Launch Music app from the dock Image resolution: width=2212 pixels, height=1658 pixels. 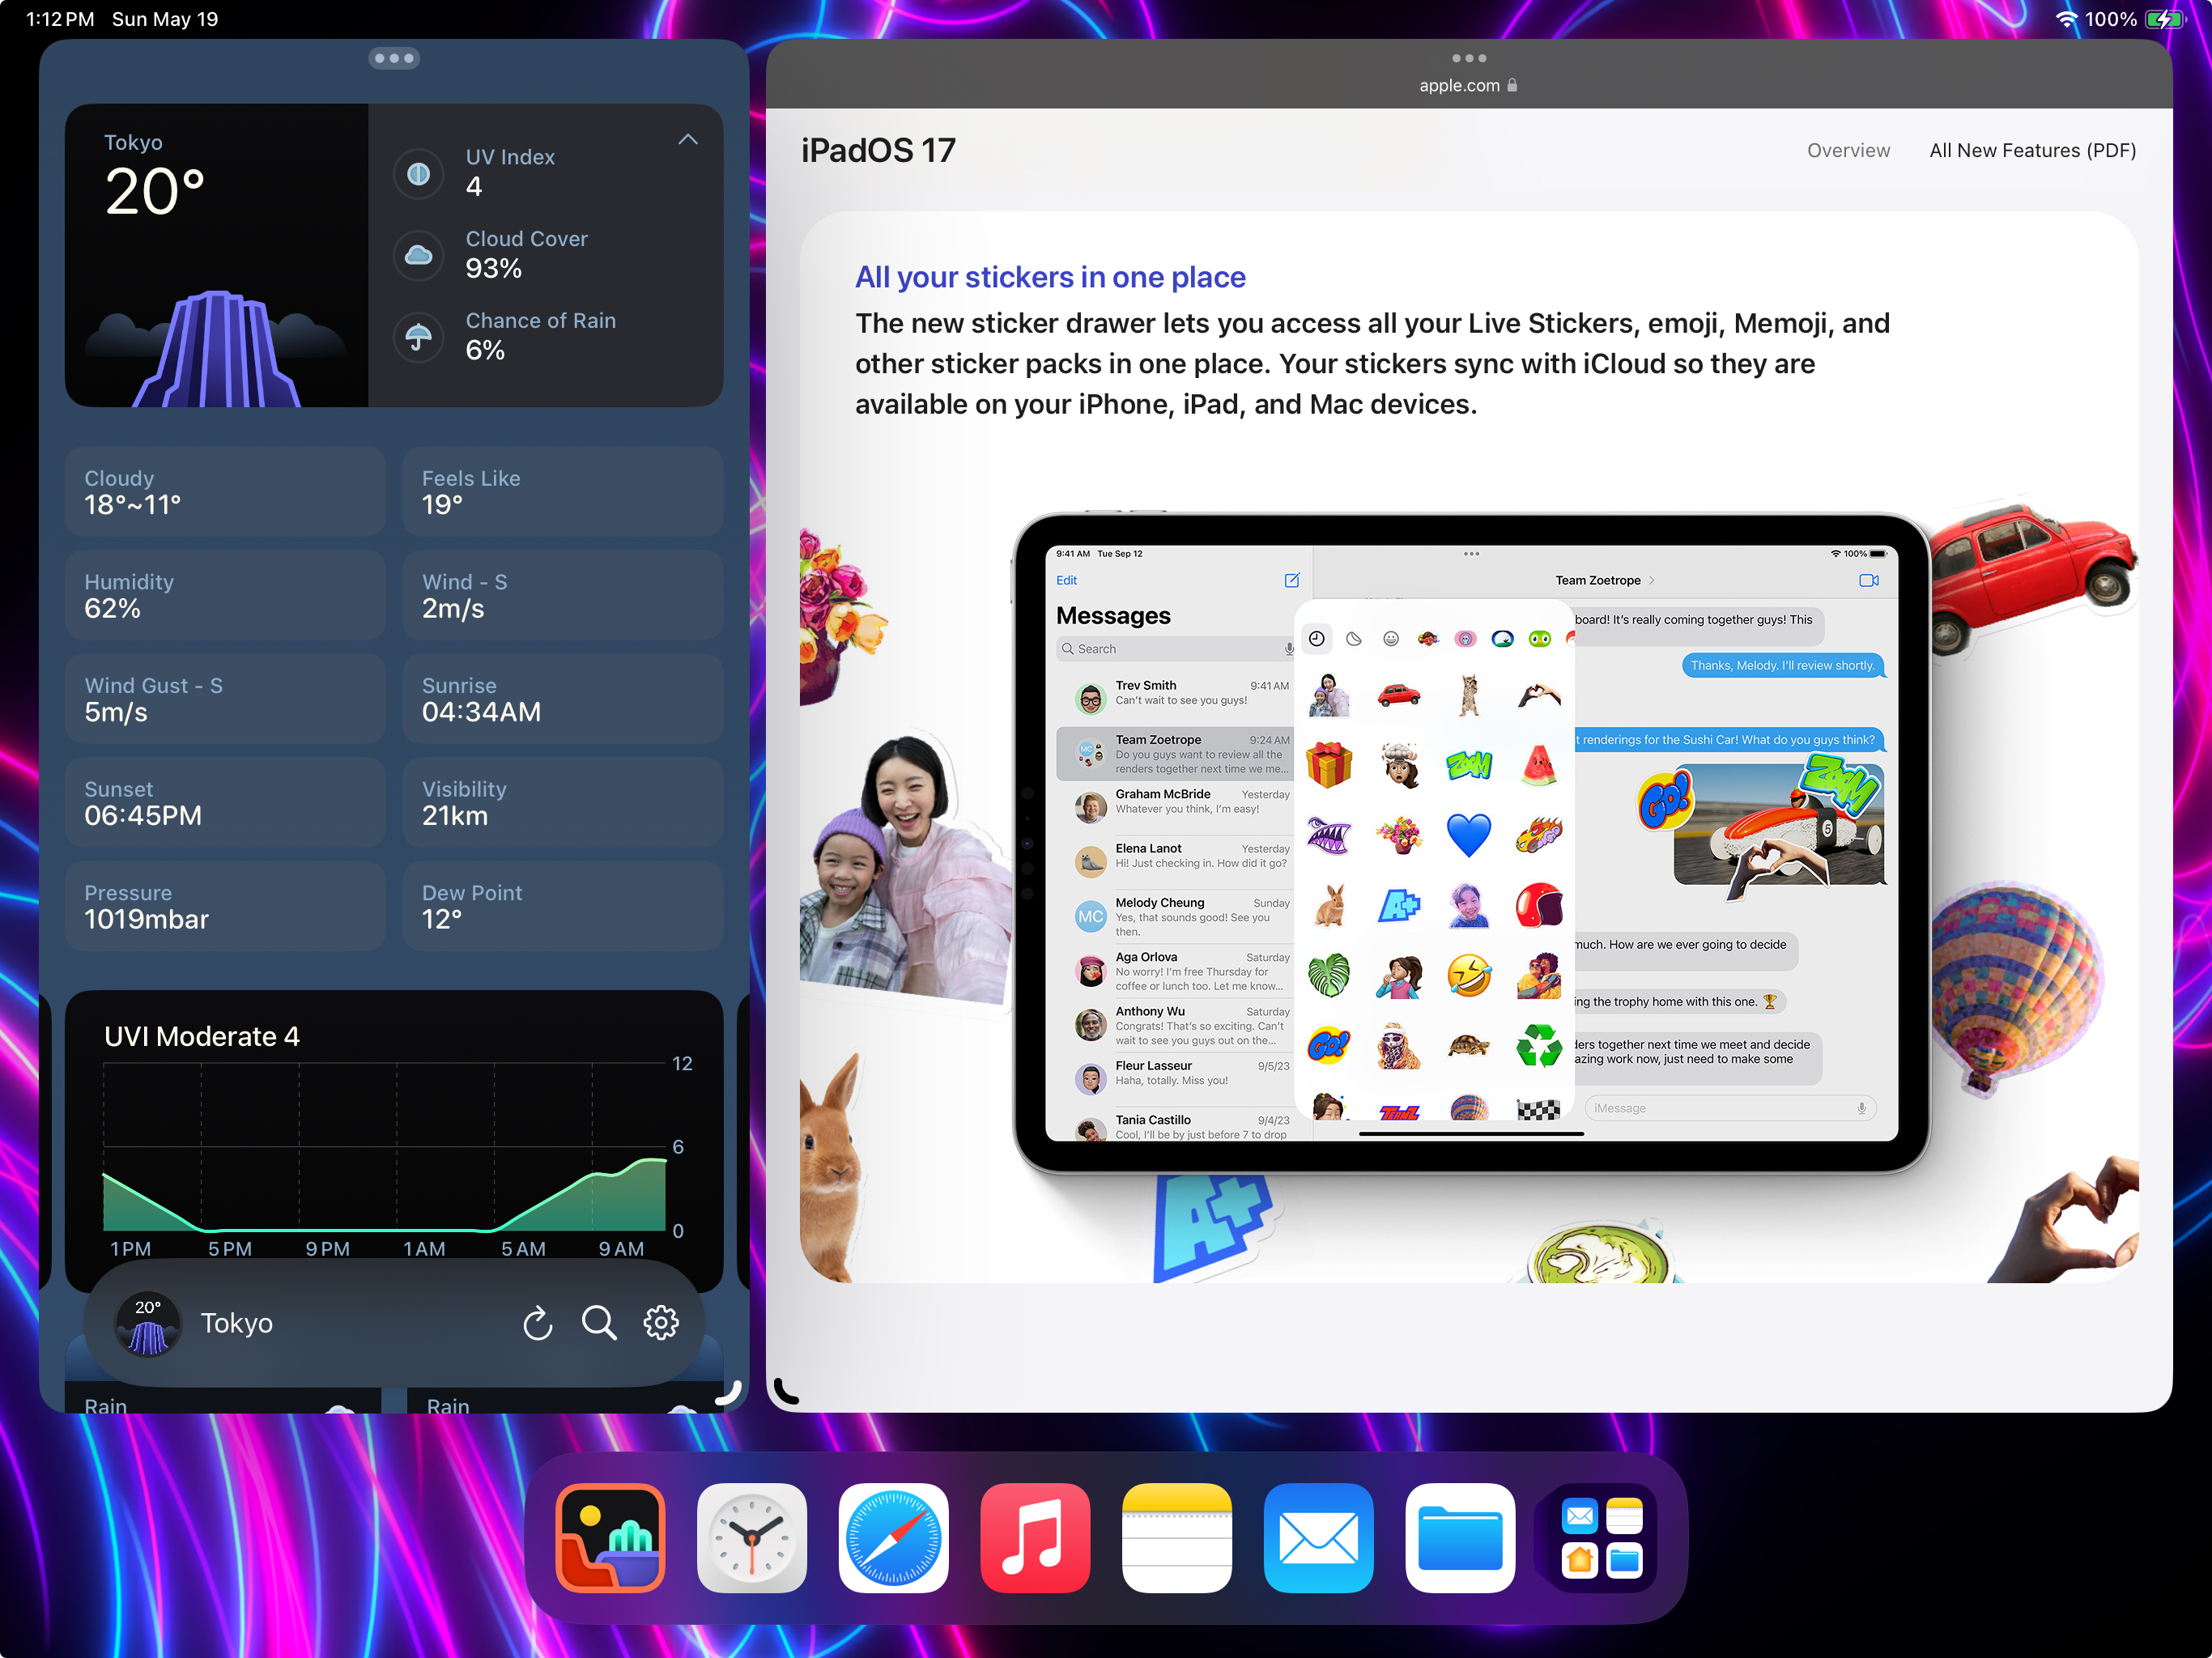point(1035,1537)
